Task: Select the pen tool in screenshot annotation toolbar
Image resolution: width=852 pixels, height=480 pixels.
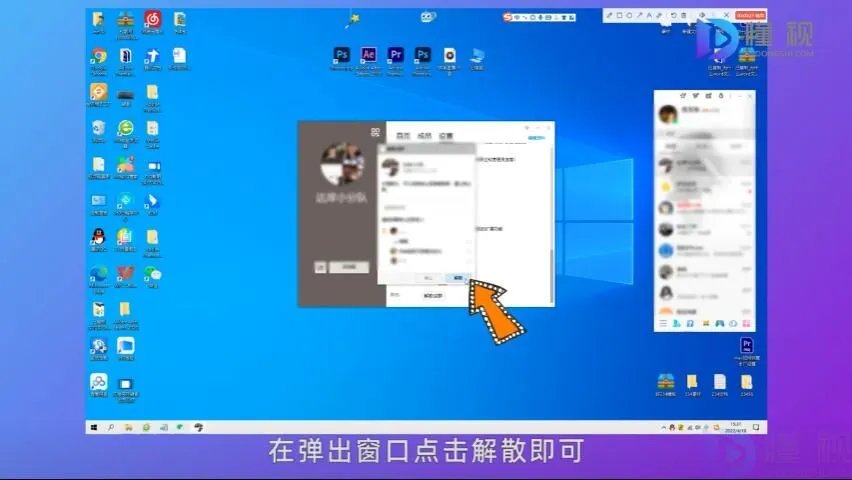Action: pos(609,15)
